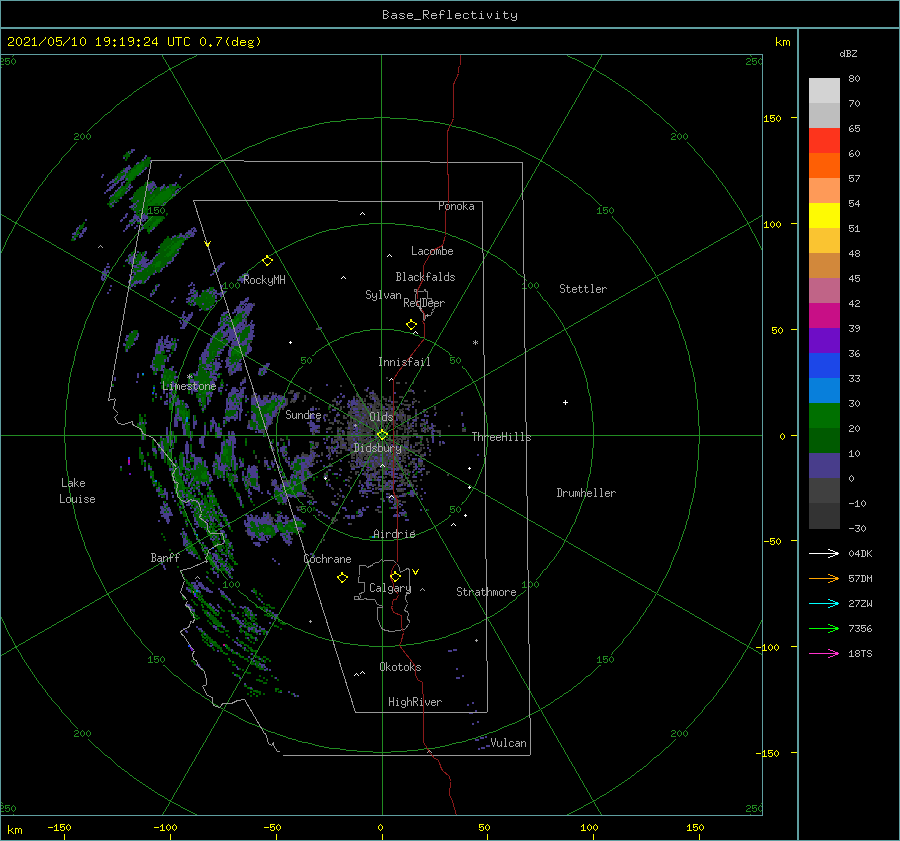The image size is (900, 841).
Task: Select yellow diamond marker below RedDeer
Action: (x=411, y=325)
